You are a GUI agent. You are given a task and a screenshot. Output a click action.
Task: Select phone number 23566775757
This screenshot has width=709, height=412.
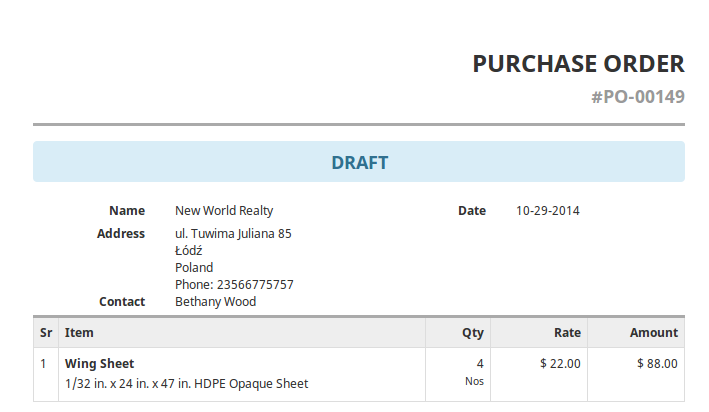pyautogui.click(x=255, y=284)
